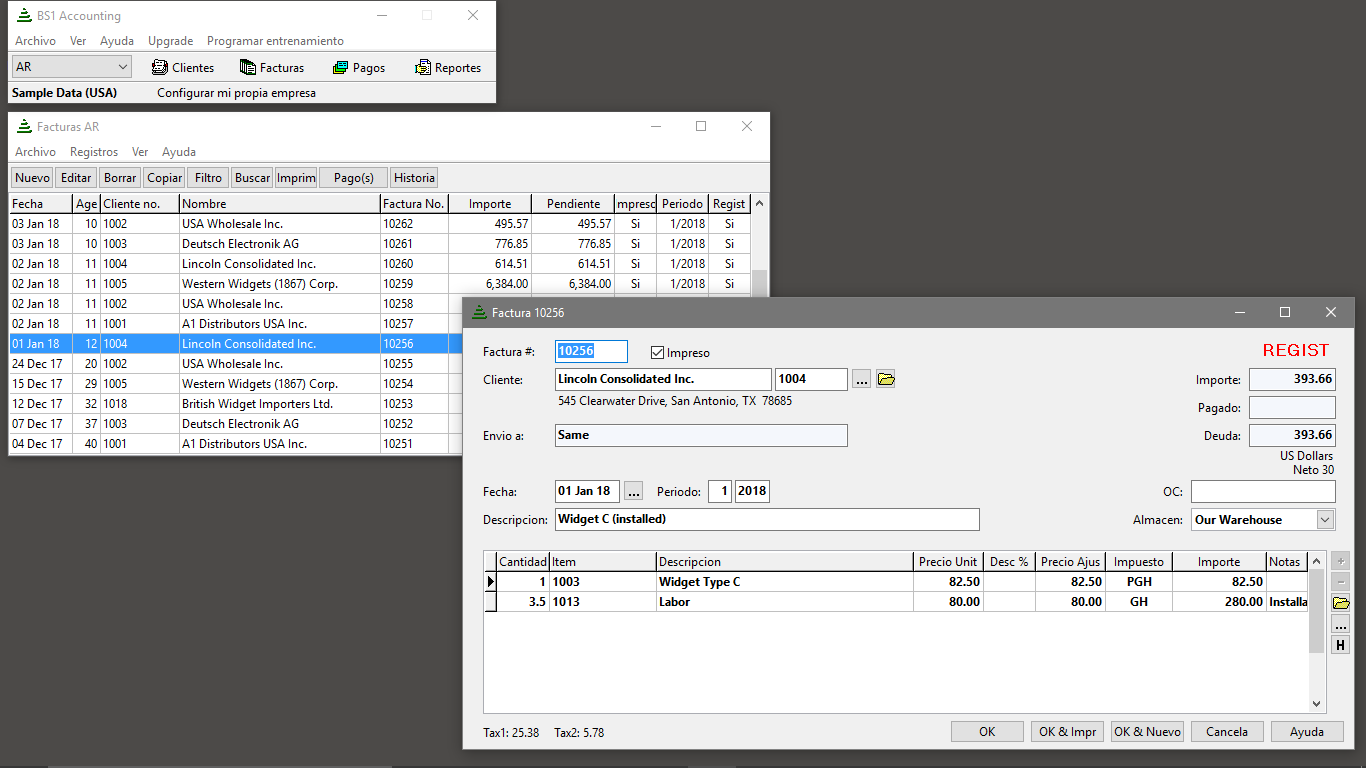Select the Labor line item description
This screenshot has height=768, width=1366.
[x=785, y=602]
